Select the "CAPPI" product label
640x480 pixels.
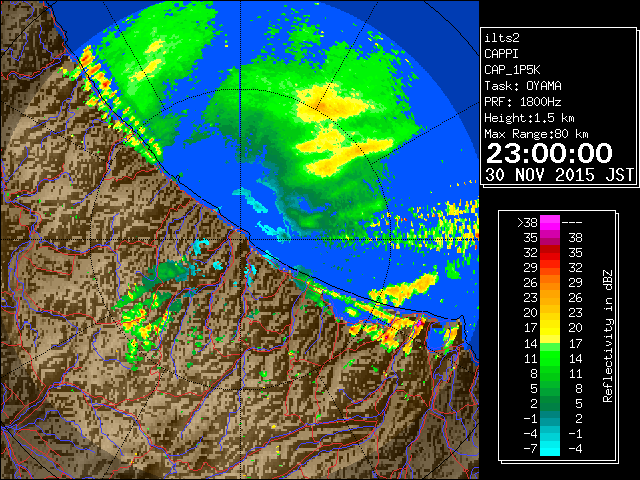click(501, 54)
